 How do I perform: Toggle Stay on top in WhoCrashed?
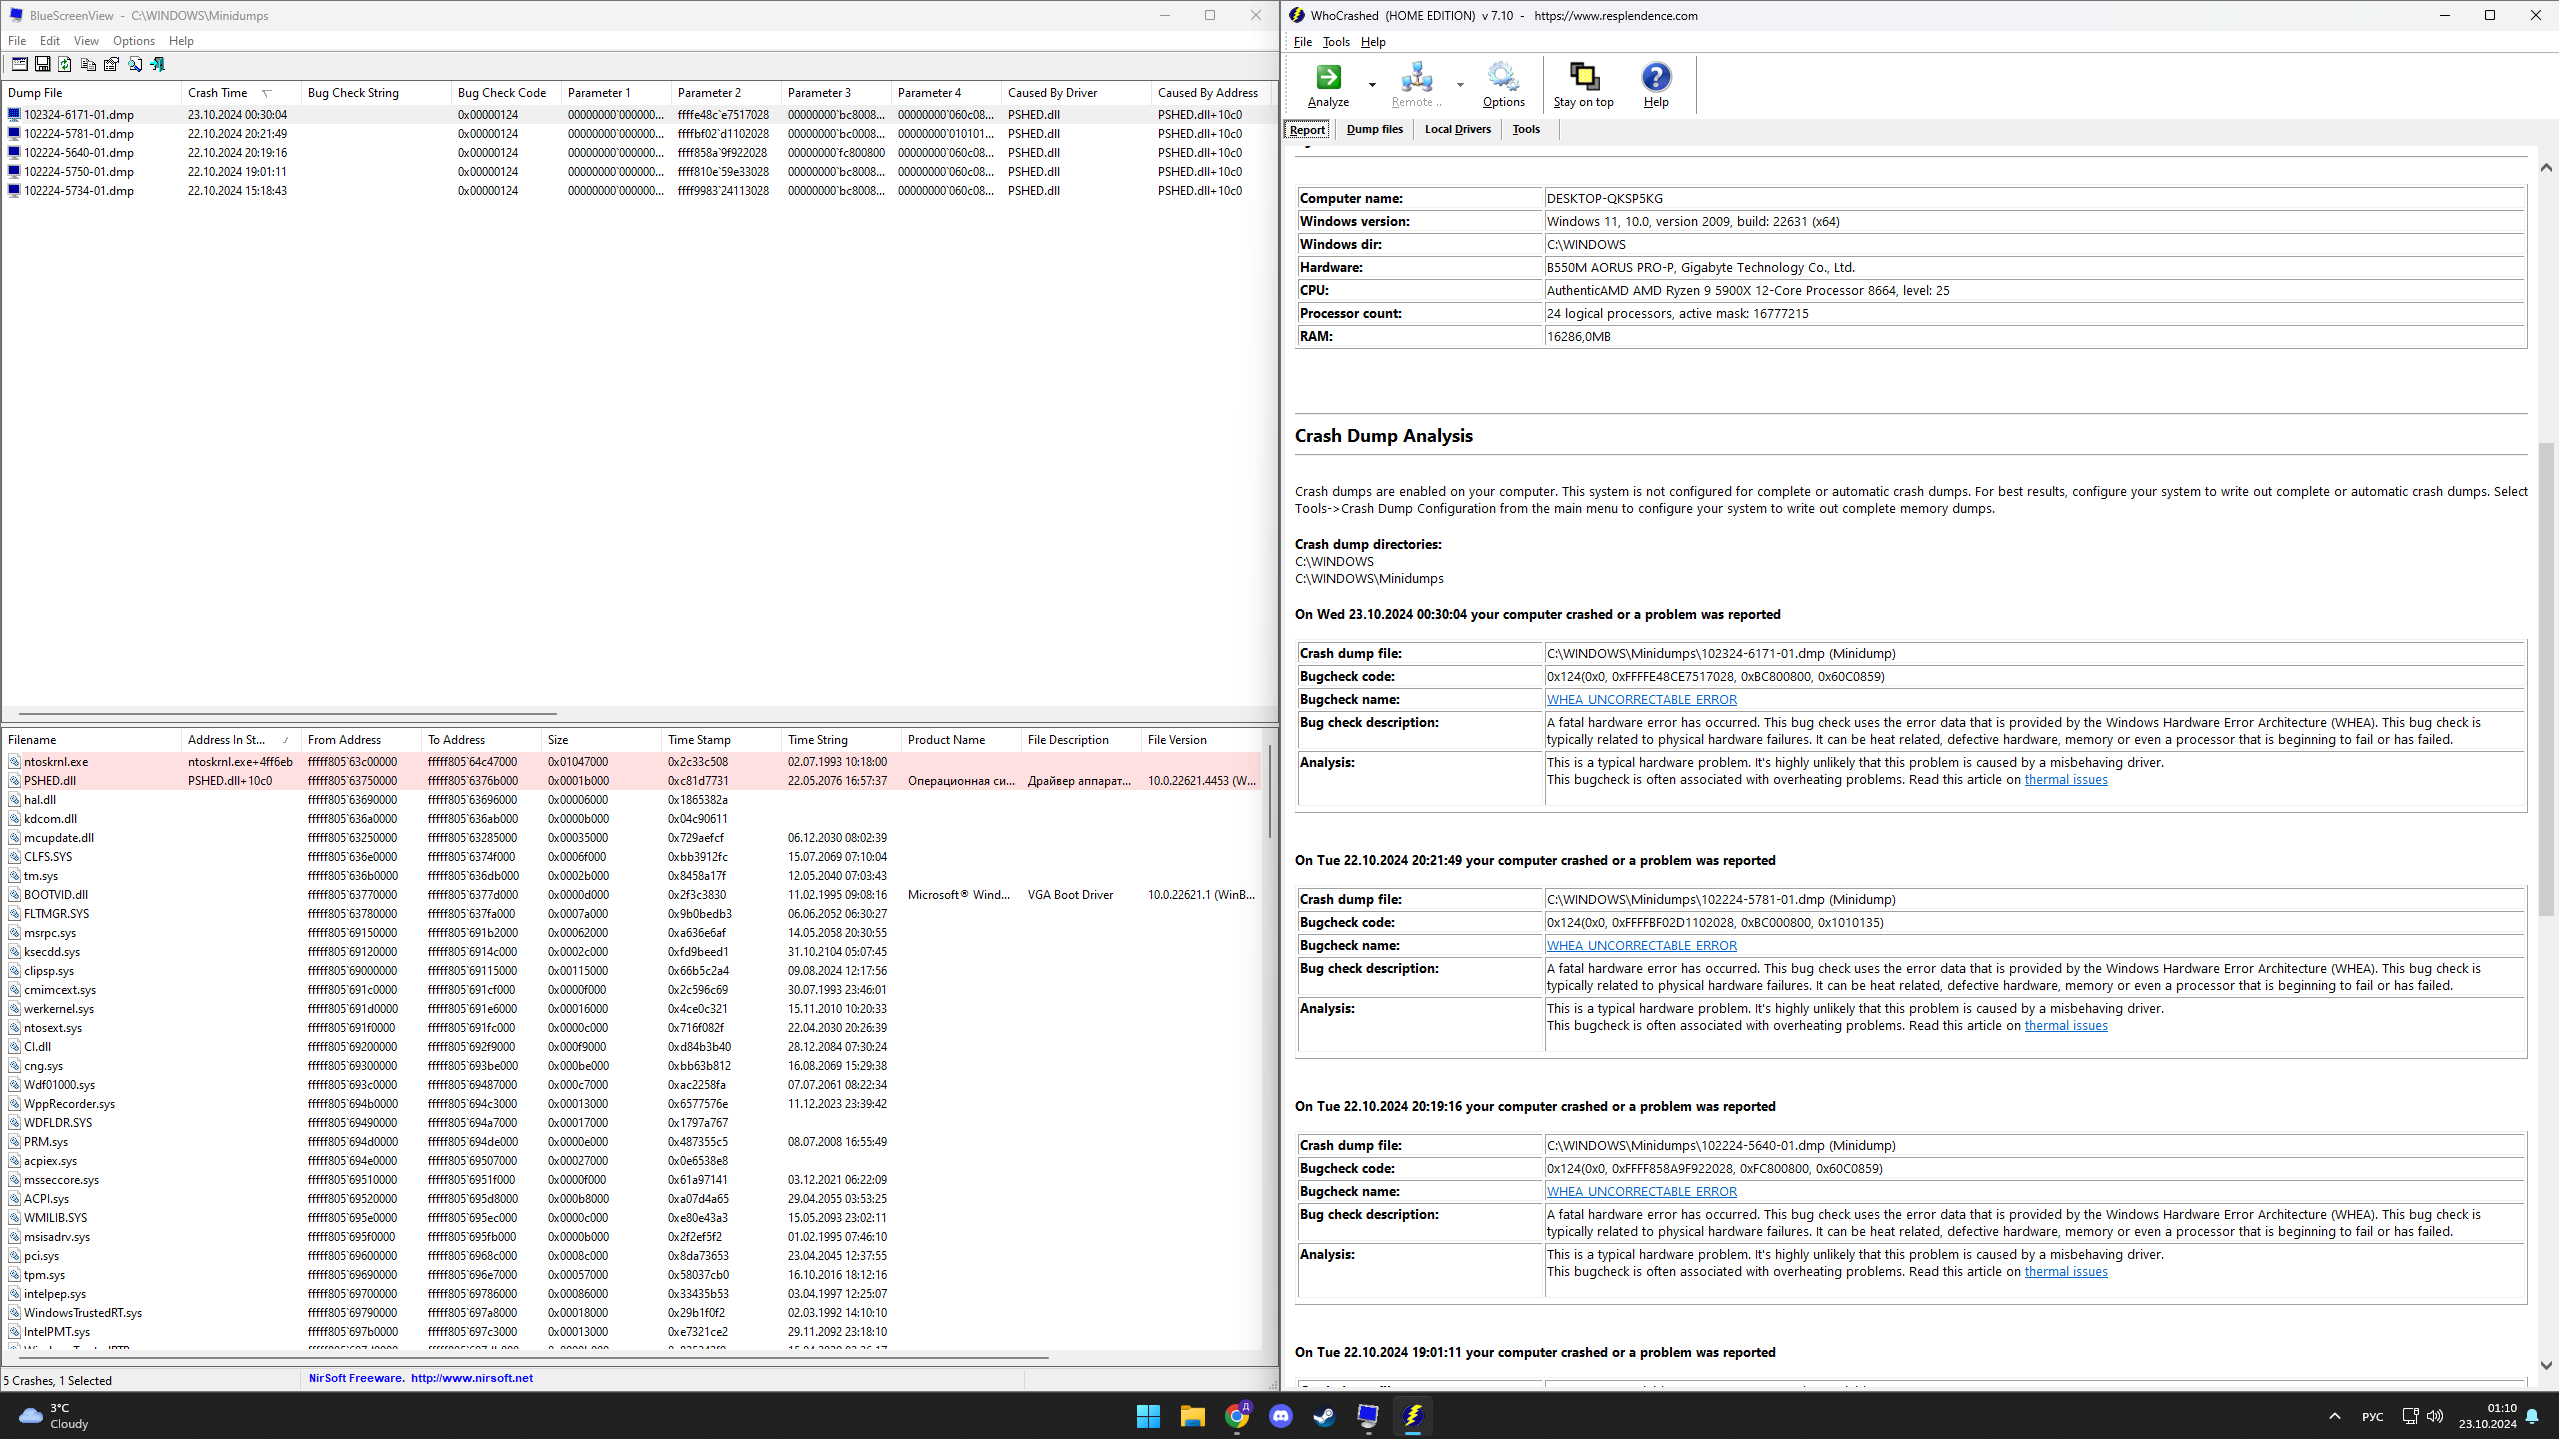(x=1583, y=85)
